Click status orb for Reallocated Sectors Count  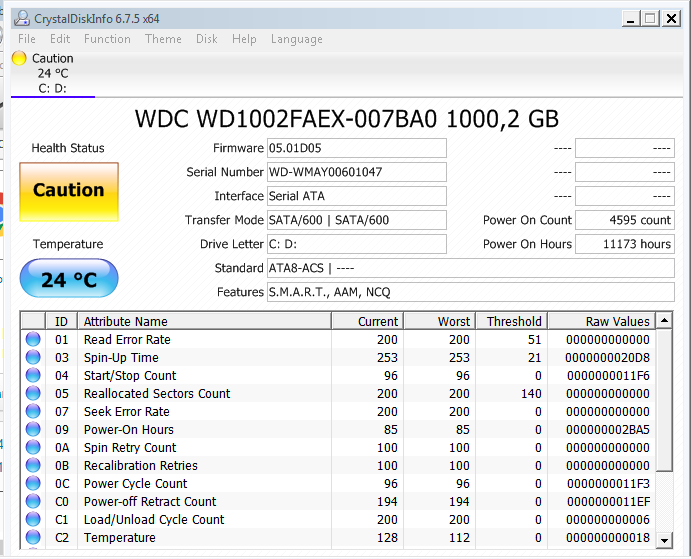point(33,393)
